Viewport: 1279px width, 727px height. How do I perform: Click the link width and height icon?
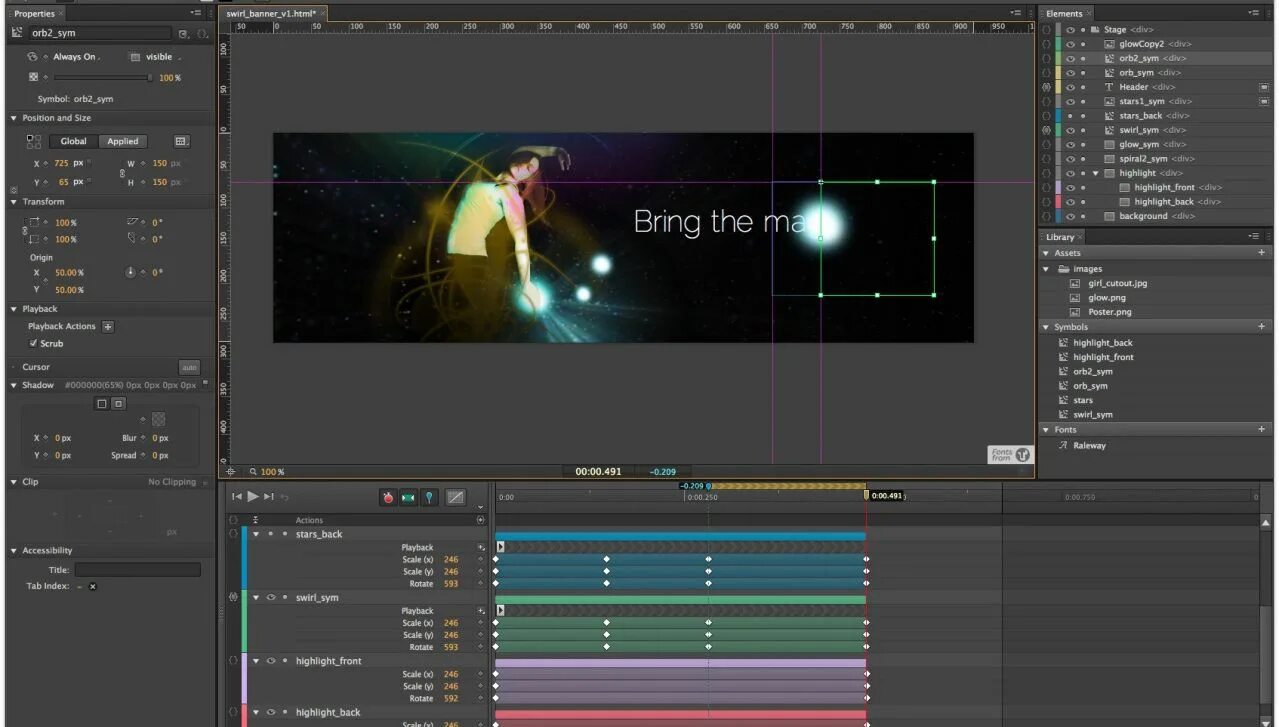point(122,173)
